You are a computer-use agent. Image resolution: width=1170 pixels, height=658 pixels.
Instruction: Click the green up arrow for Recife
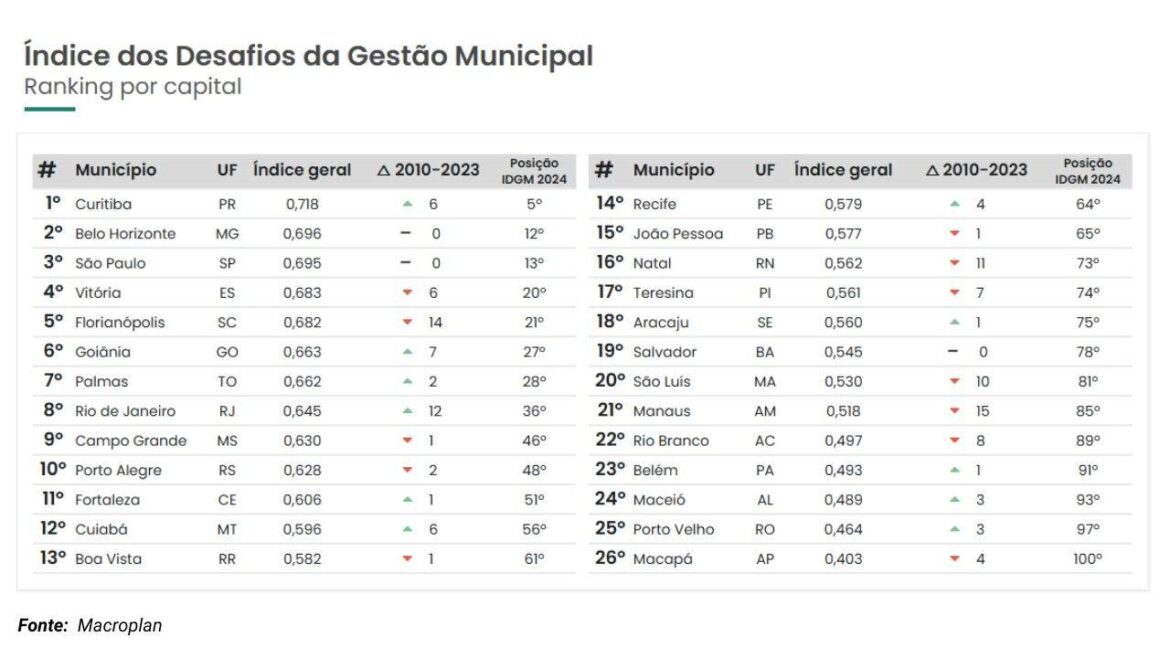click(x=954, y=204)
